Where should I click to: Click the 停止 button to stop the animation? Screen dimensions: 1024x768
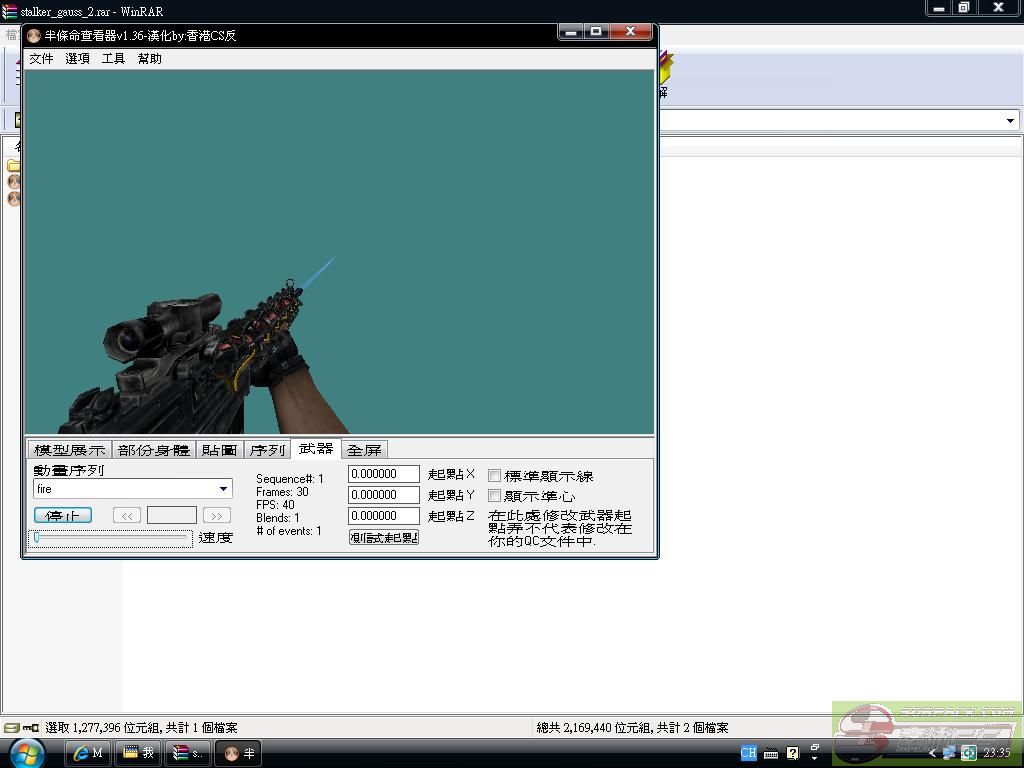63,515
